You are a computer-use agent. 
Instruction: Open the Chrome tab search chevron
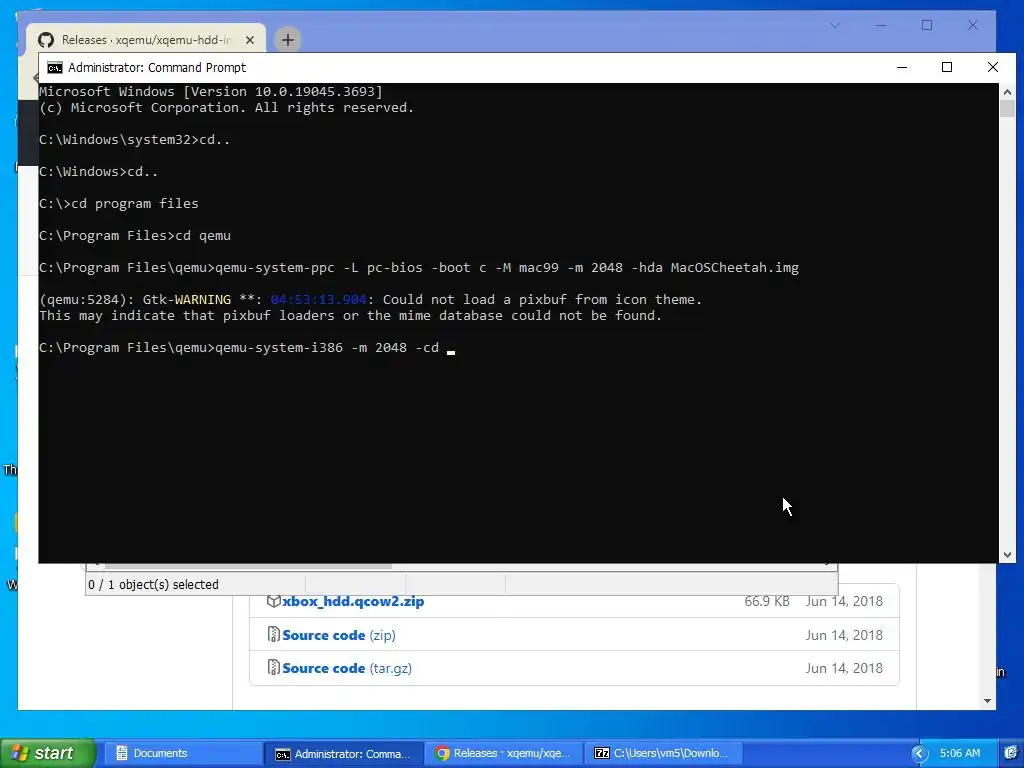coord(835,25)
